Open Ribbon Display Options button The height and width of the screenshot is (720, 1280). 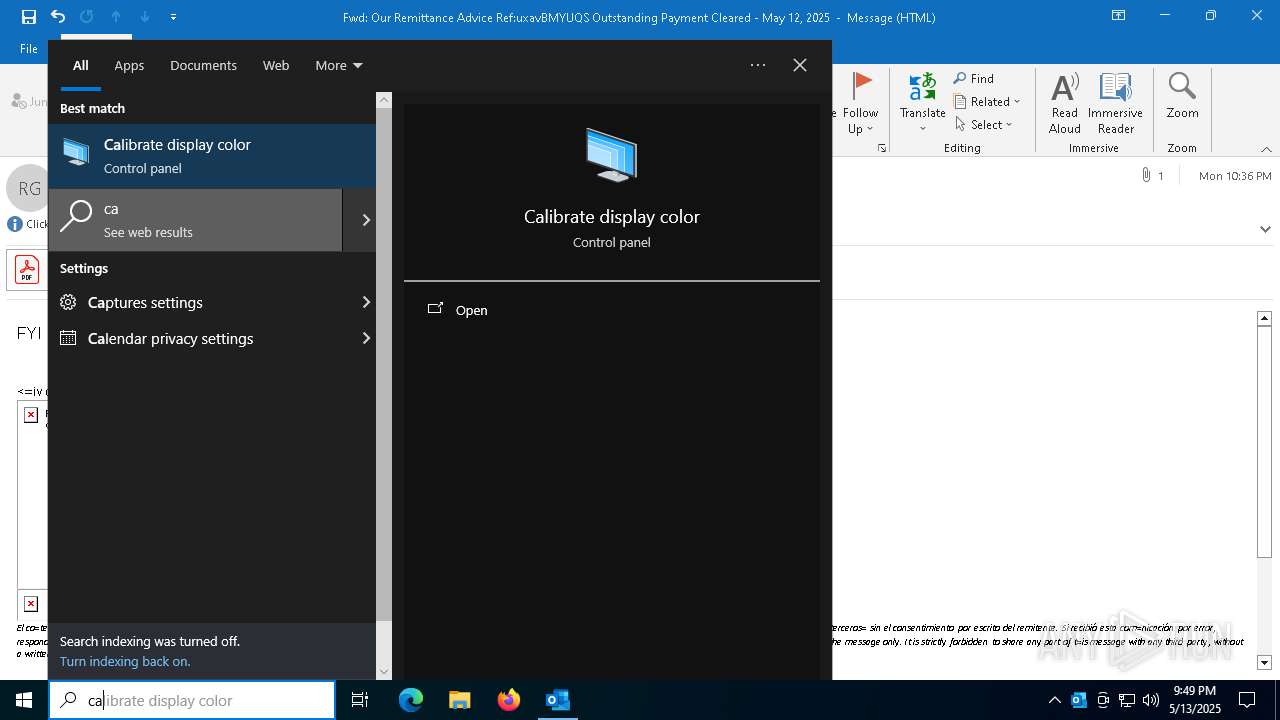[x=1118, y=16]
